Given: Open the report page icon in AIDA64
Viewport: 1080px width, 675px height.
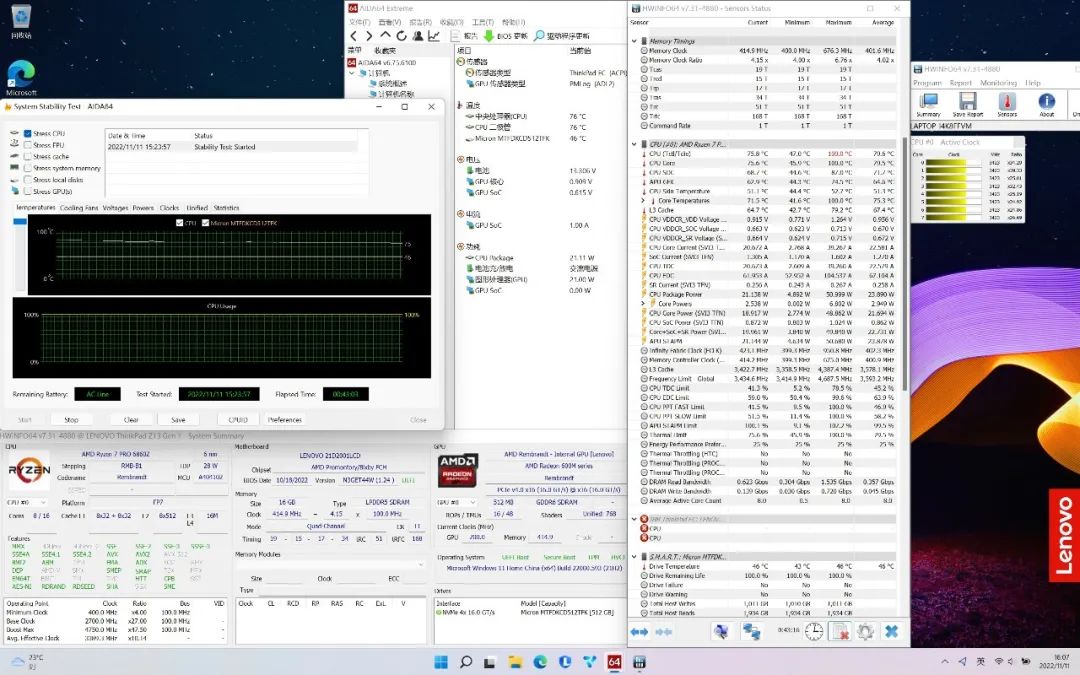Looking at the screenshot, I should [455, 36].
